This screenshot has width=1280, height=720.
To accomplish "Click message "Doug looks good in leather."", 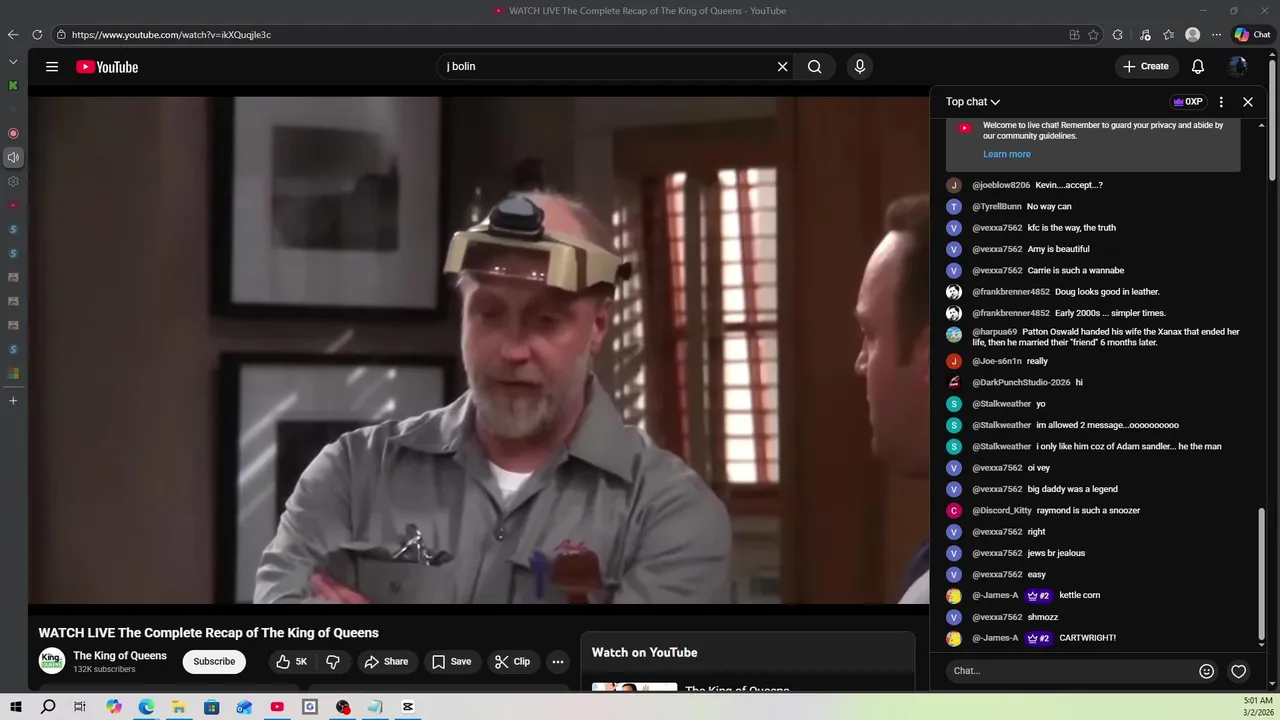I will coord(1107,292).
